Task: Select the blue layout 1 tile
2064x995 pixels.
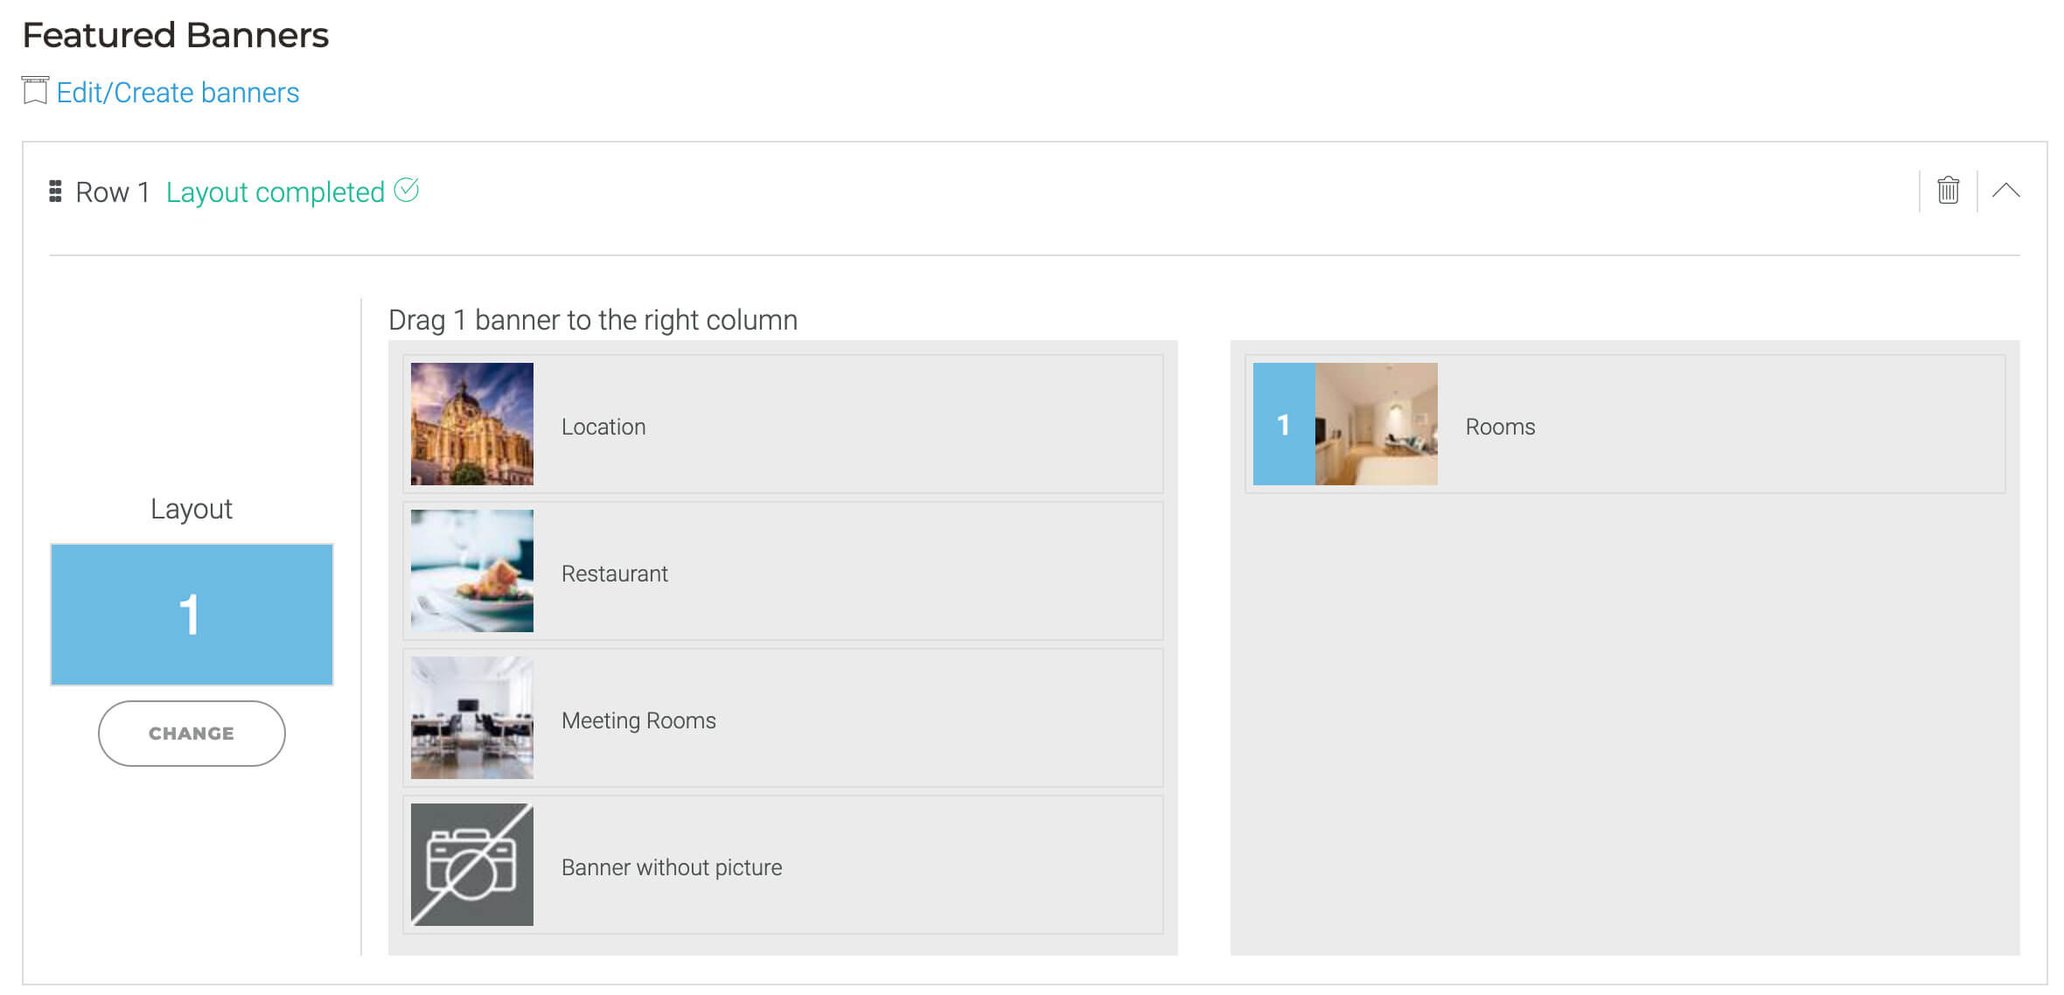Action: coord(192,614)
